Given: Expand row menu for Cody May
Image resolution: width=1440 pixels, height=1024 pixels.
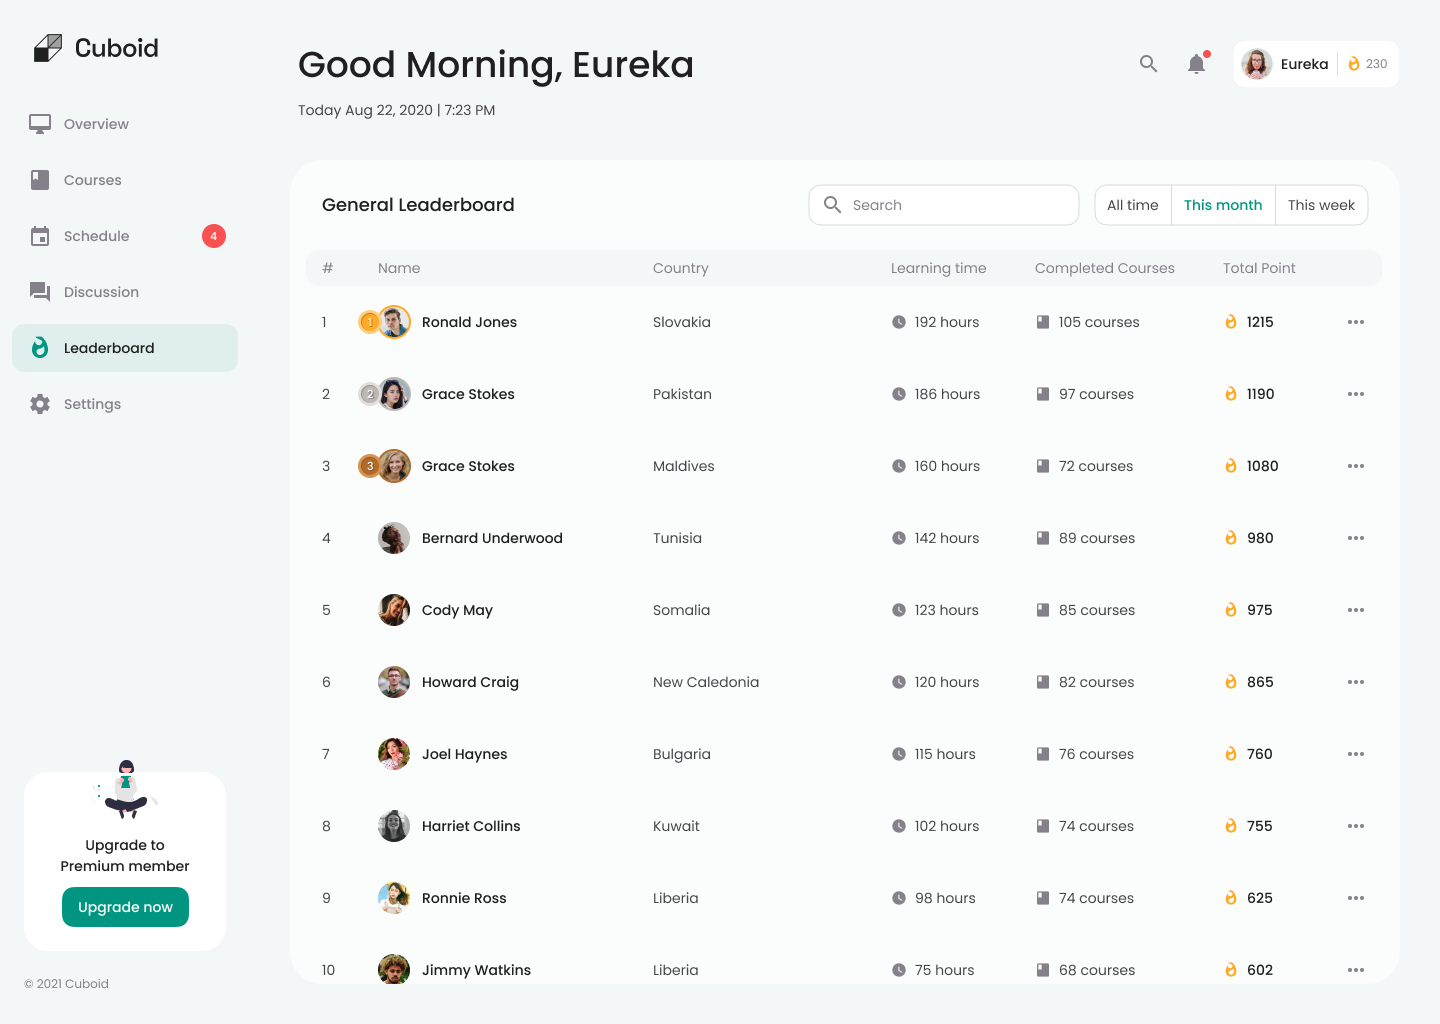Looking at the screenshot, I should pos(1355,610).
